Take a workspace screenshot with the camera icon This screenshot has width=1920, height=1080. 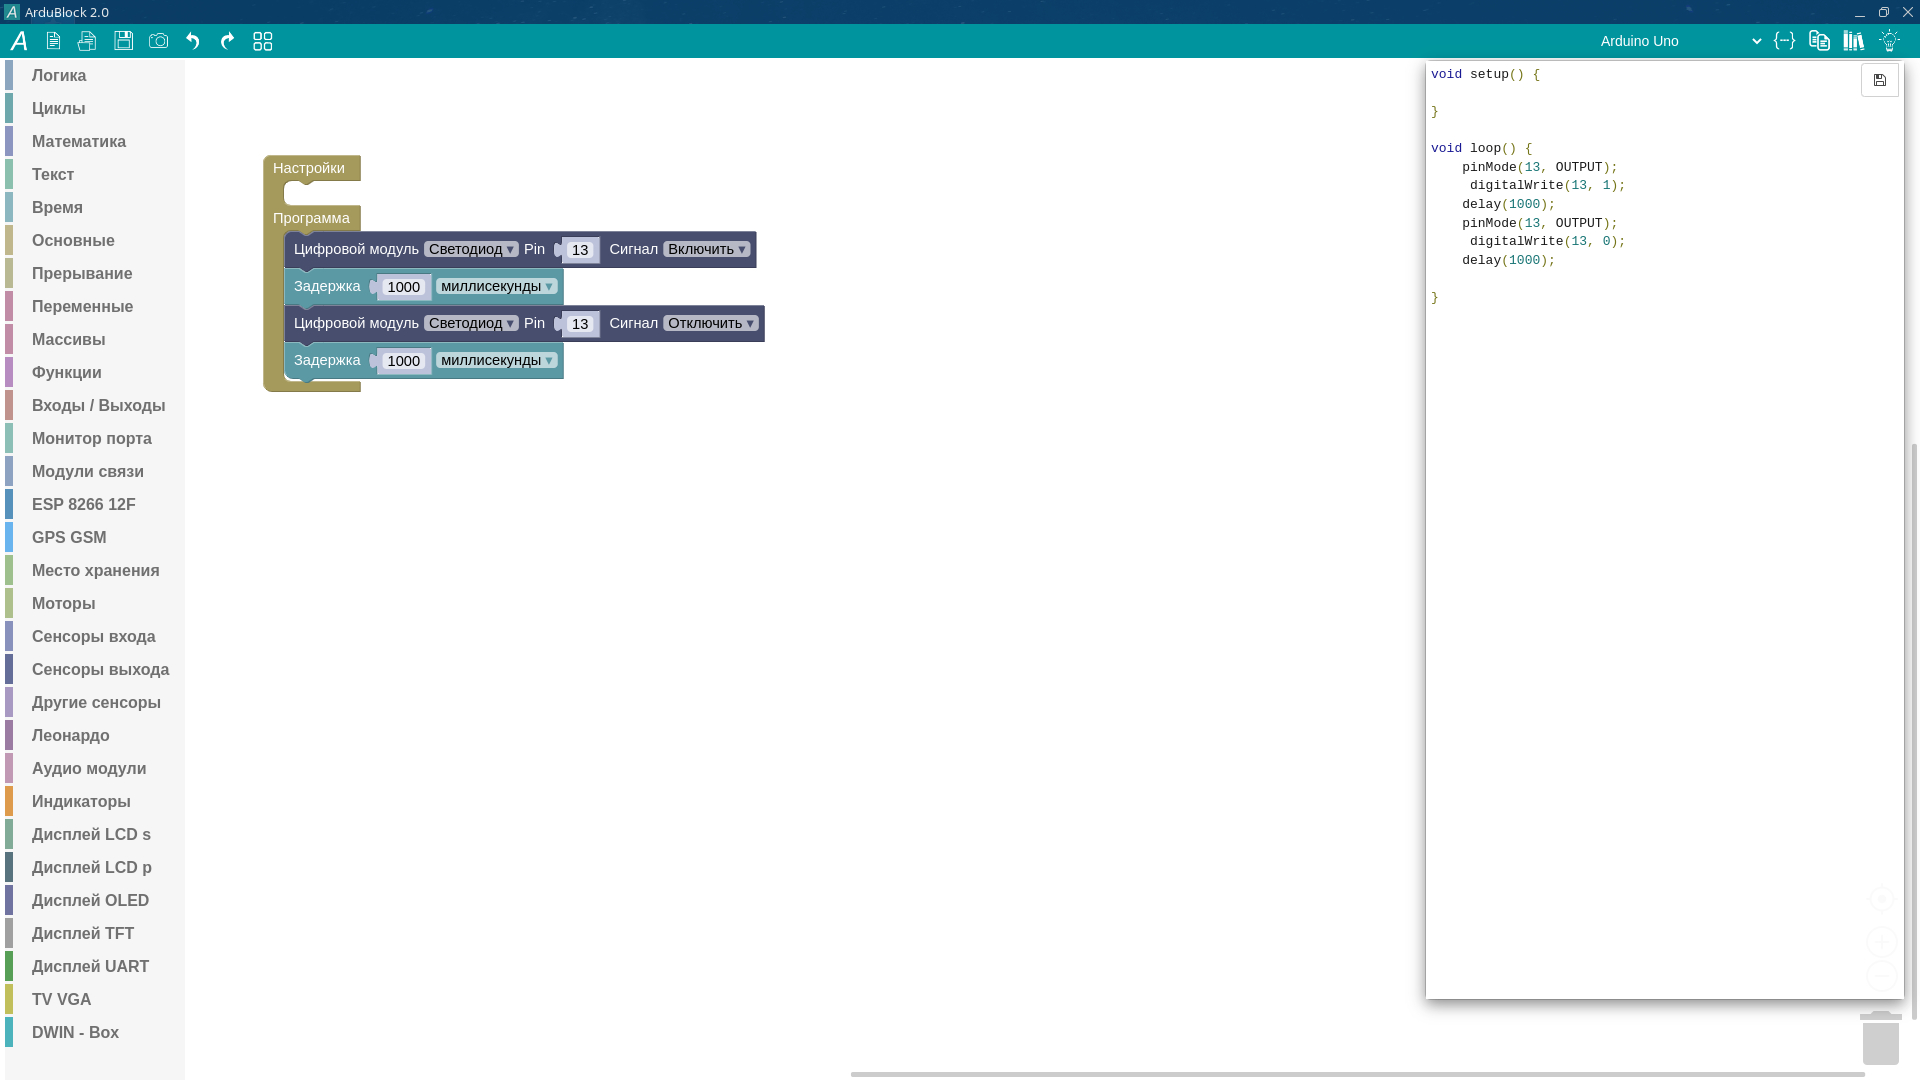[158, 41]
